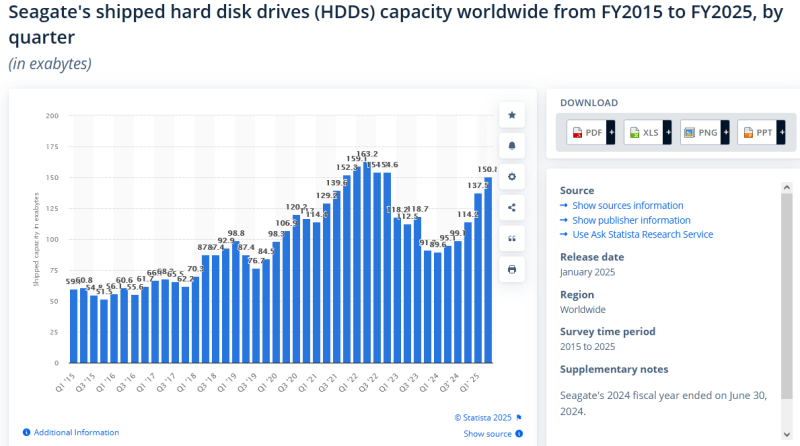The width and height of the screenshot is (800, 446).
Task: Click the '2015 to 2025' survey period text
Action: point(587,346)
